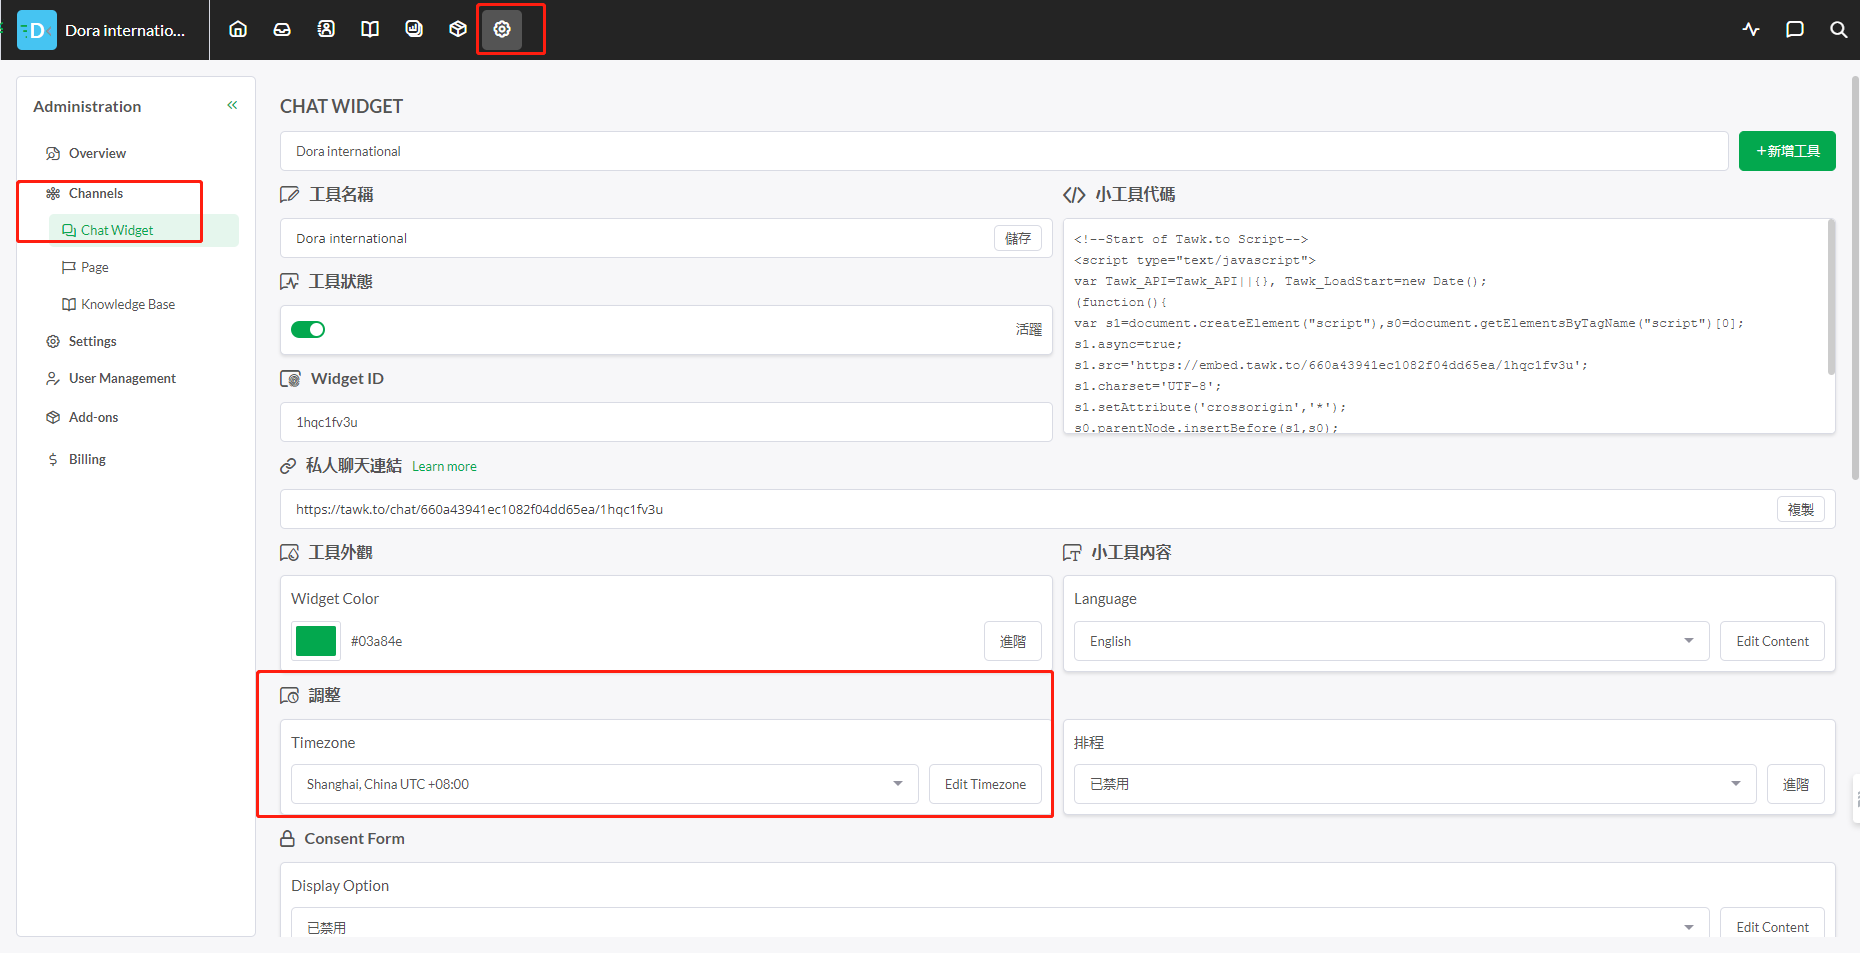Image resolution: width=1860 pixels, height=953 pixels.
Task: Click the Widget ID text field
Action: (666, 422)
